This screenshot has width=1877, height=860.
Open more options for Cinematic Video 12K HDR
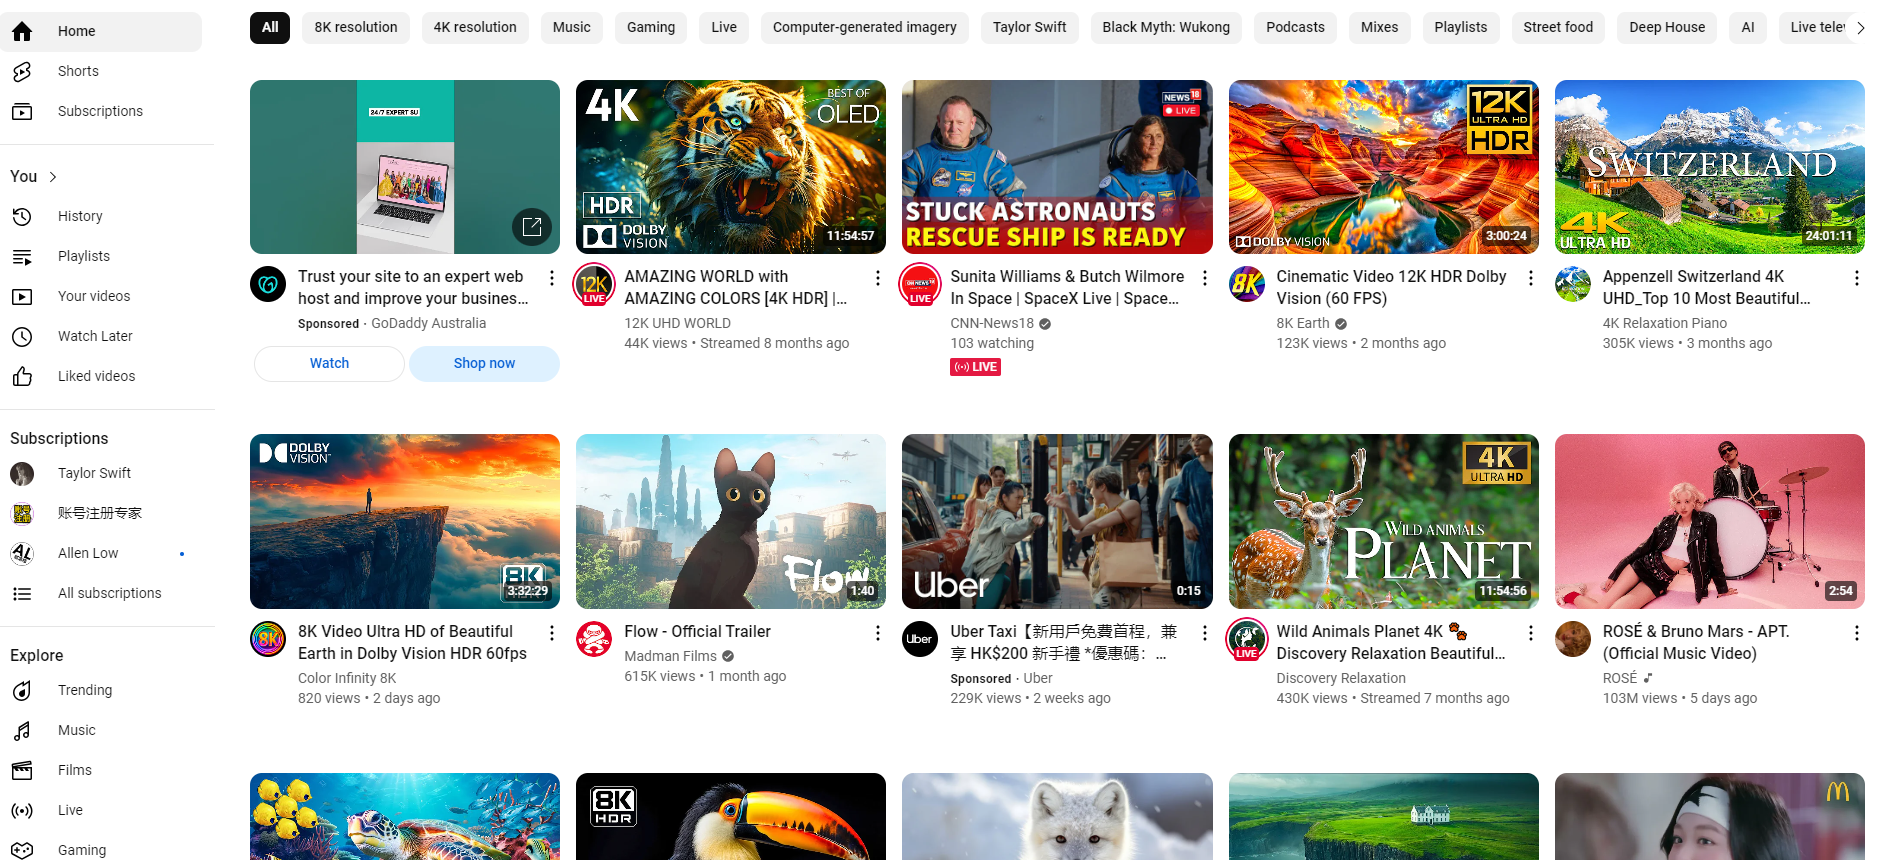click(x=1530, y=277)
